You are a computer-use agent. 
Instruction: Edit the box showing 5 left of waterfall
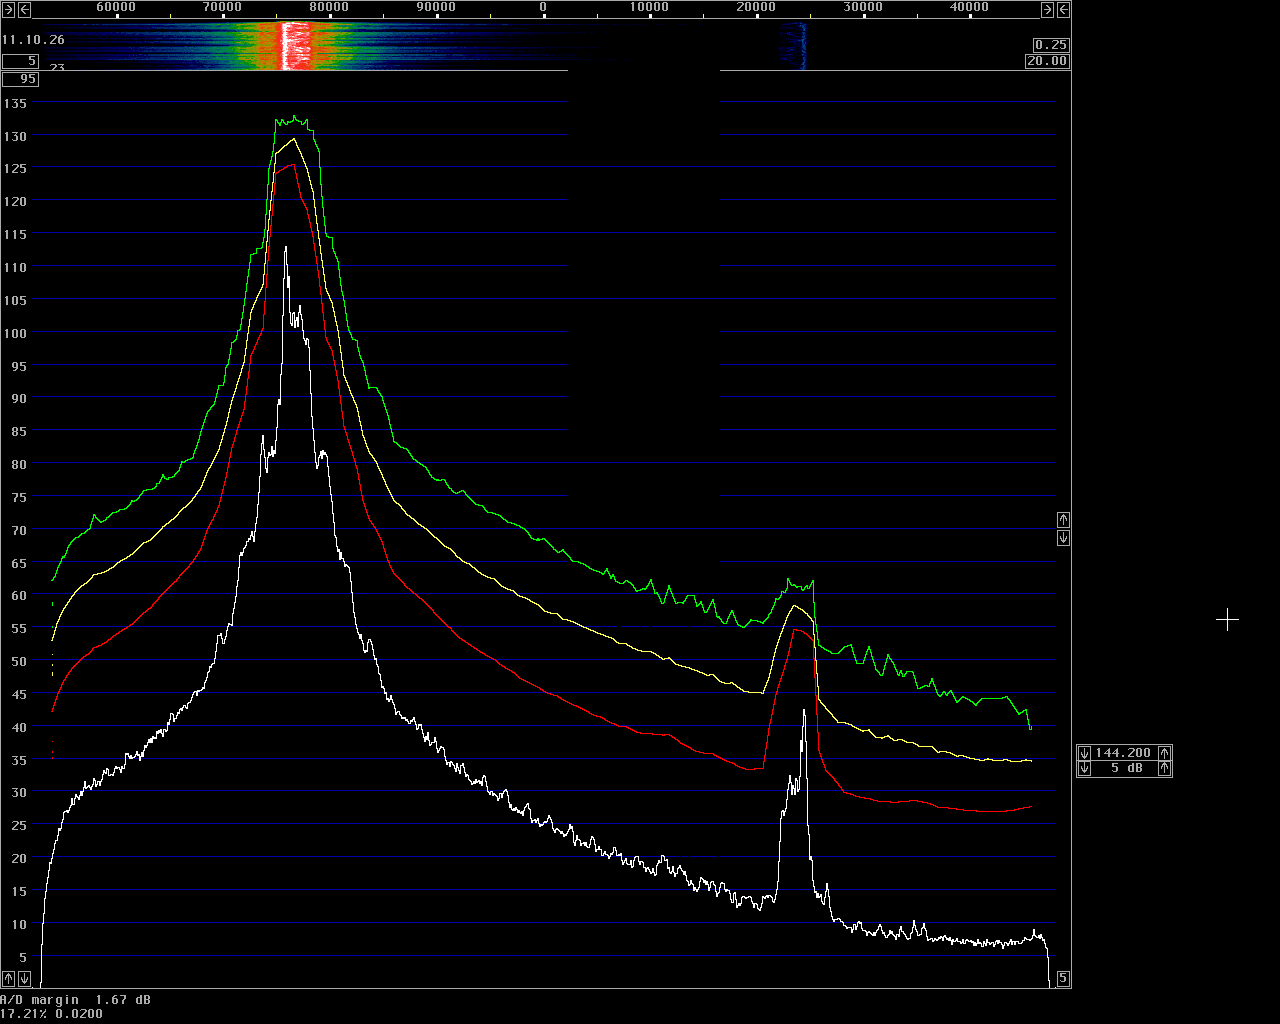[20, 61]
